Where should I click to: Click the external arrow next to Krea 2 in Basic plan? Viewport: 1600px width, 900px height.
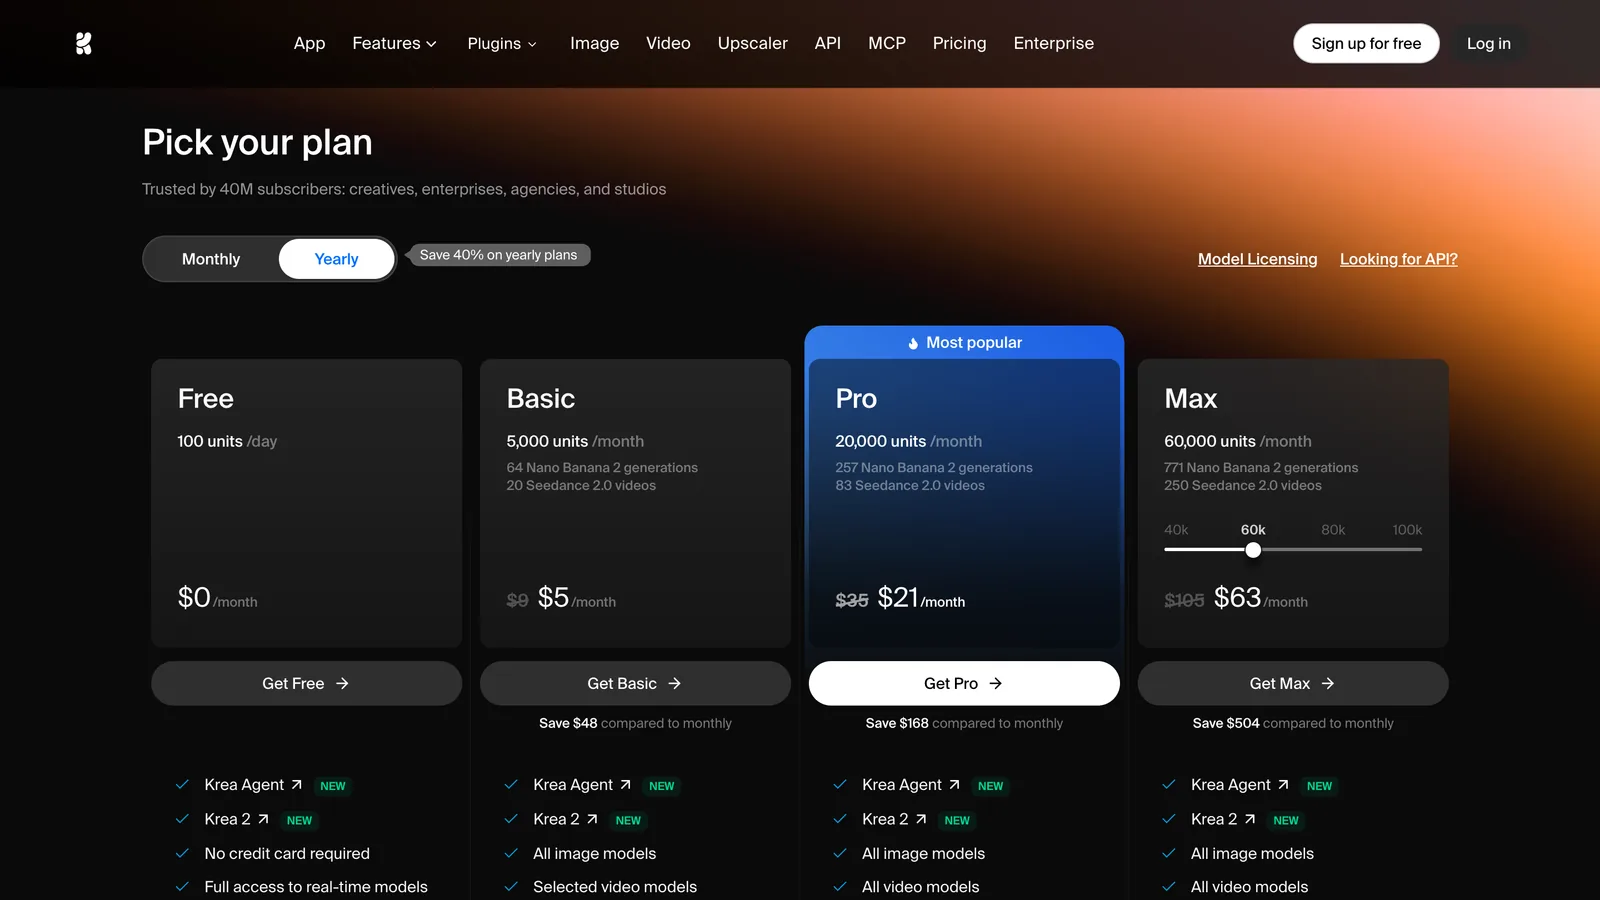coord(593,819)
